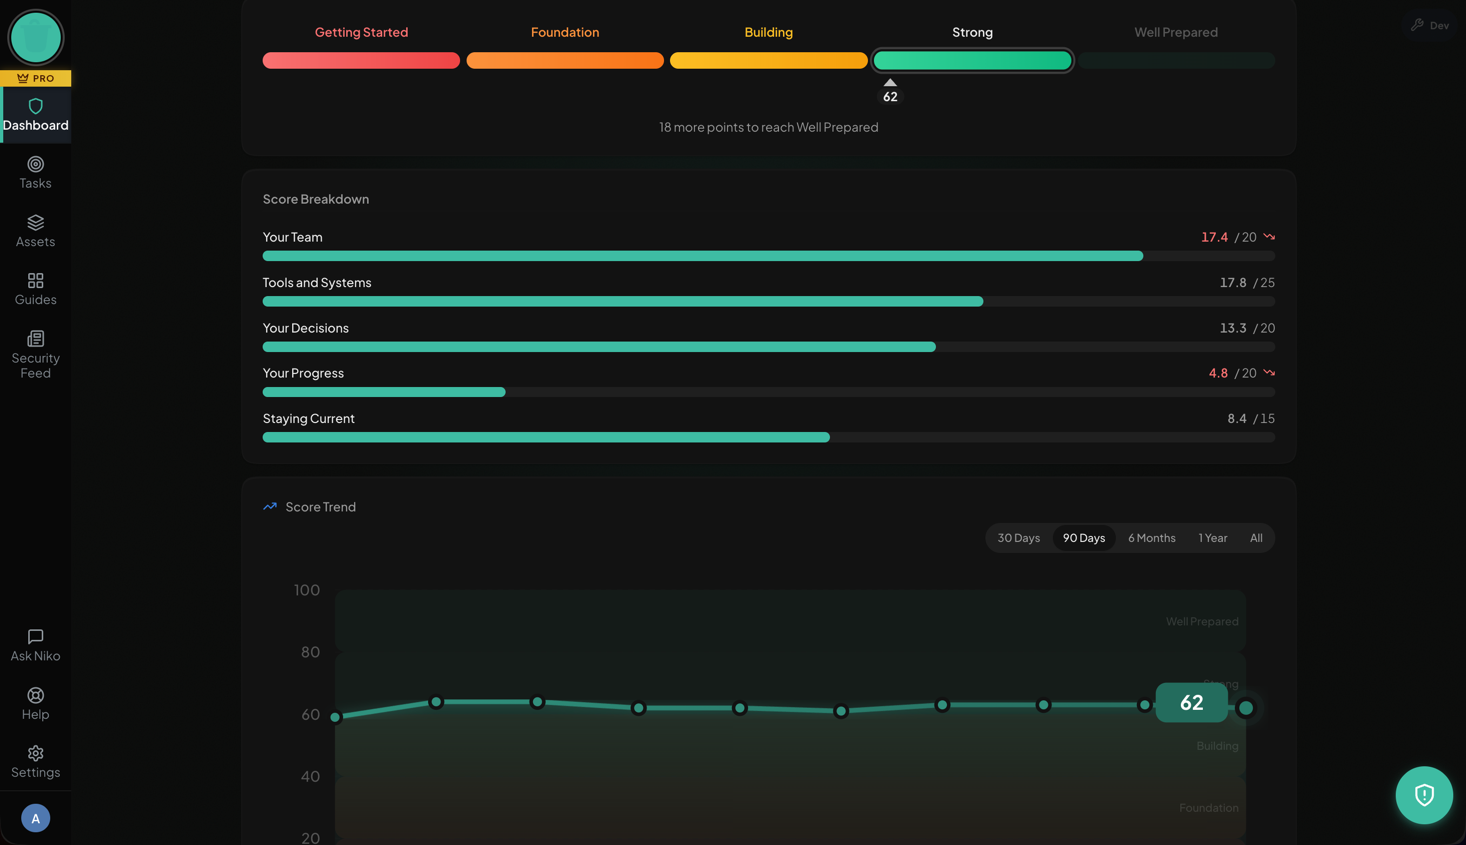This screenshot has height=845, width=1466.
Task: Open the Help lifebuoy icon
Action: tap(35, 696)
